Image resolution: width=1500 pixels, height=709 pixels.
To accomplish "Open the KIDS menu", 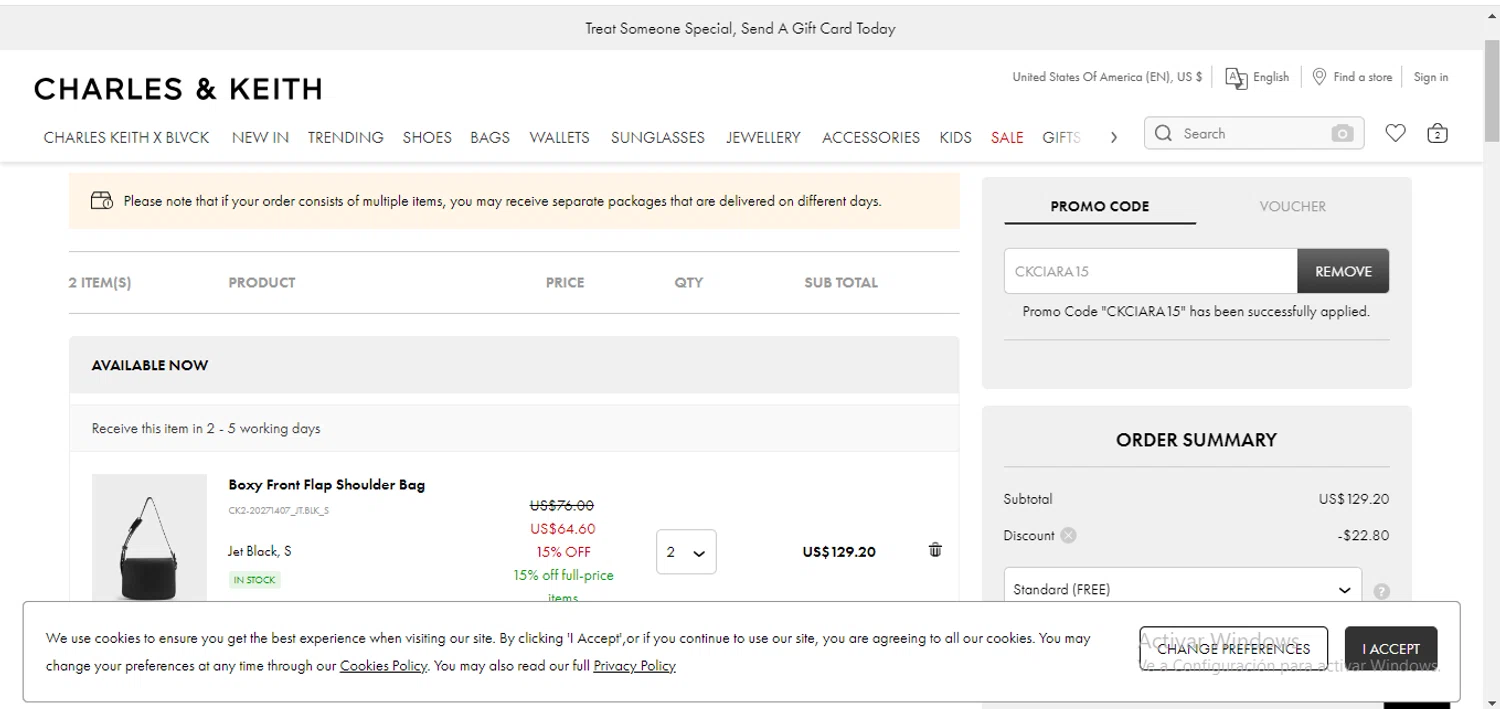I will click(955, 137).
